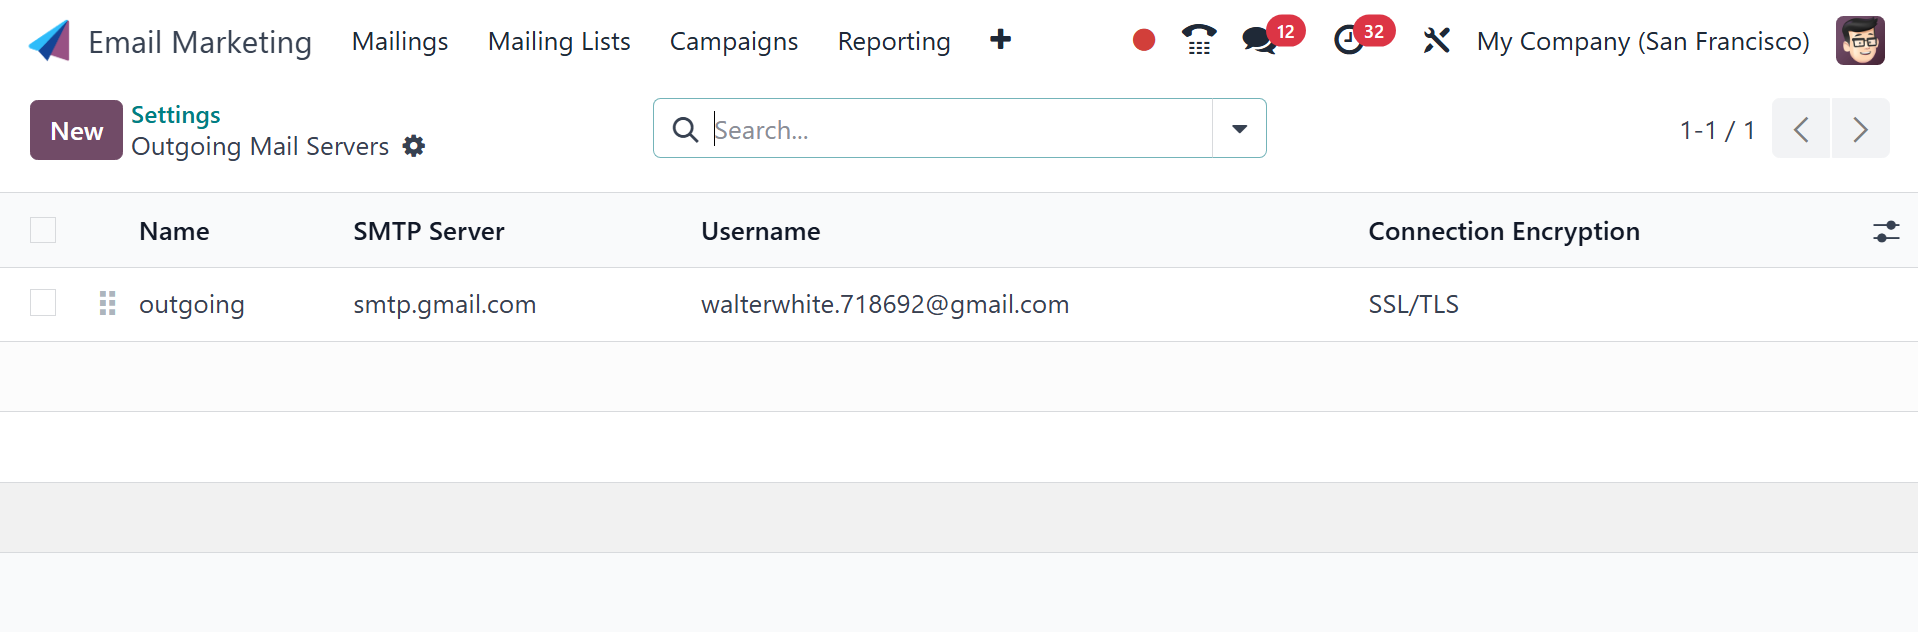Open optional columns adjust settings

1885,231
